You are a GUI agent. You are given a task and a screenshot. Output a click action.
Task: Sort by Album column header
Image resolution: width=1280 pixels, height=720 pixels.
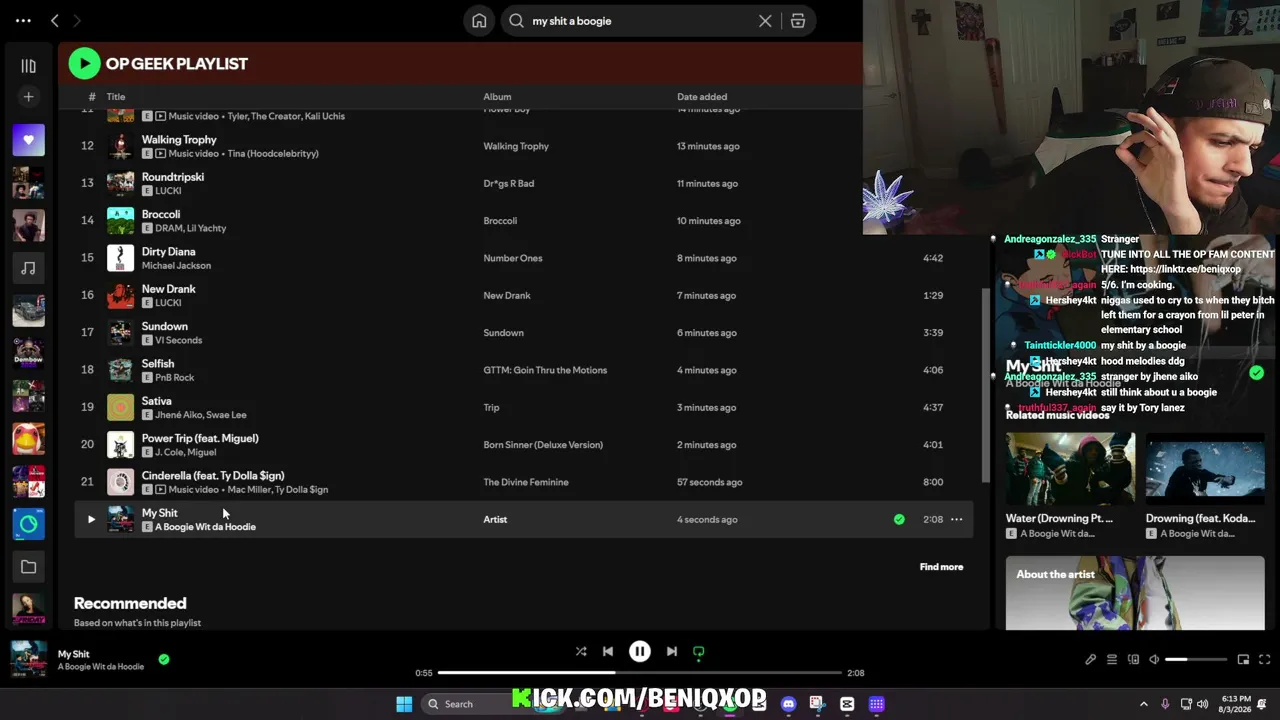click(497, 97)
